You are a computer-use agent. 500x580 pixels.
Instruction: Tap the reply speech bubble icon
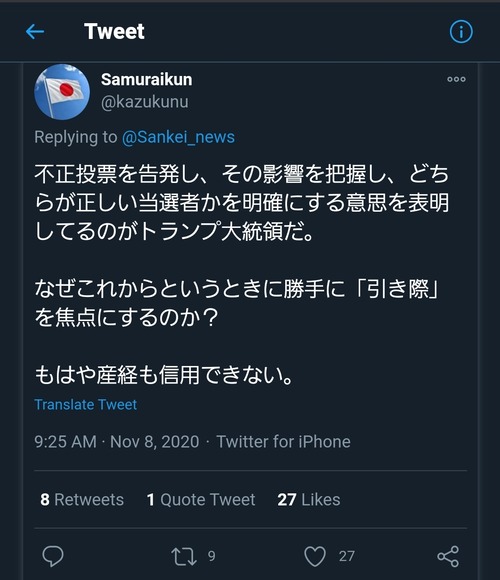coord(53,556)
